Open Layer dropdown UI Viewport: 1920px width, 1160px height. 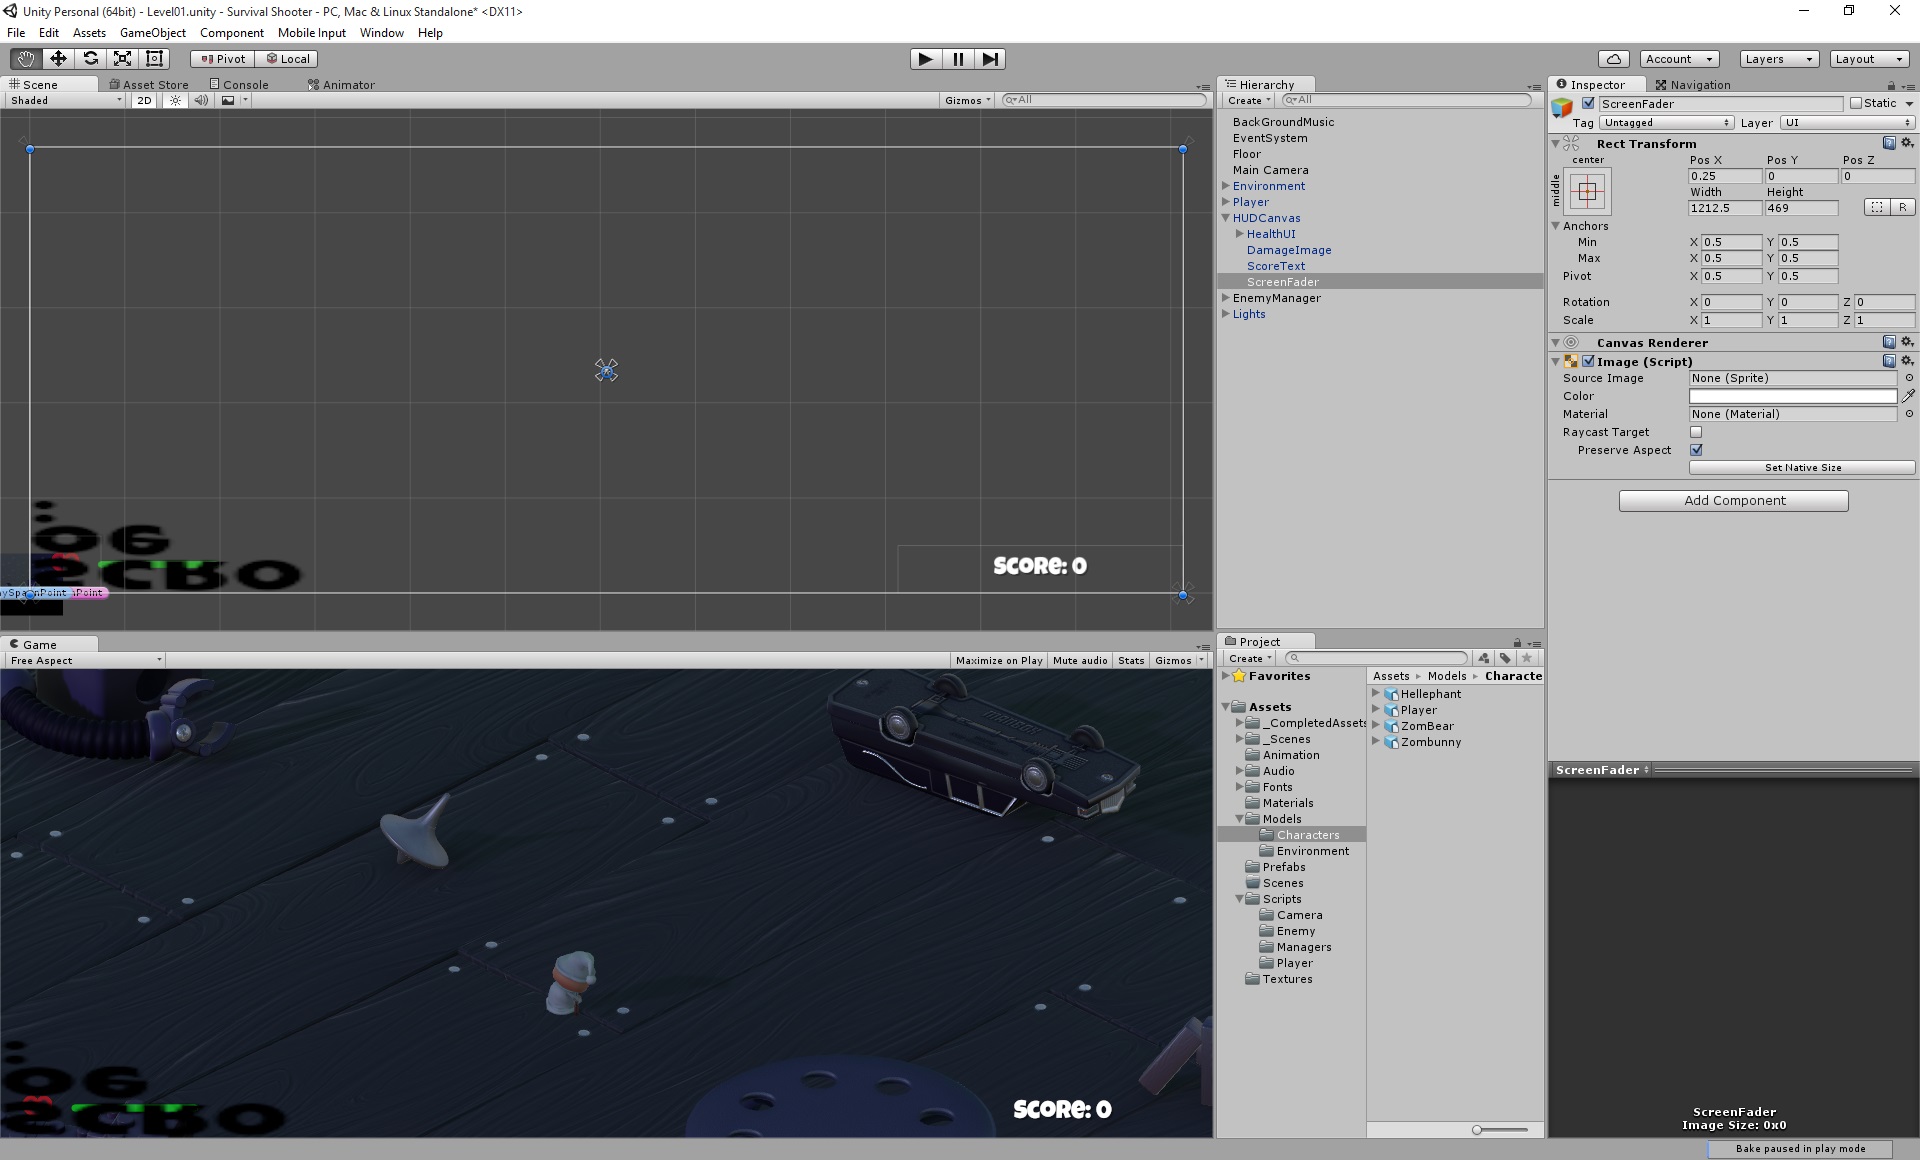pyautogui.click(x=1847, y=123)
